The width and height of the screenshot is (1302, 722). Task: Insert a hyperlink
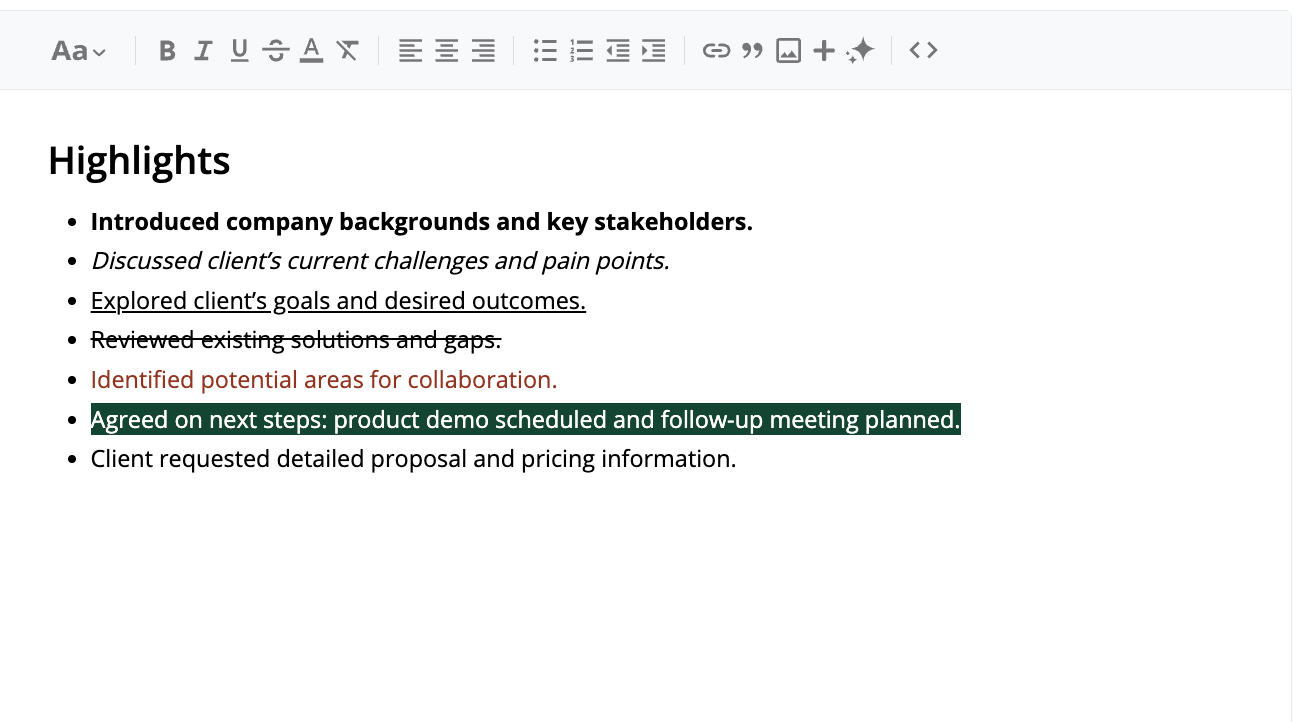tap(716, 51)
